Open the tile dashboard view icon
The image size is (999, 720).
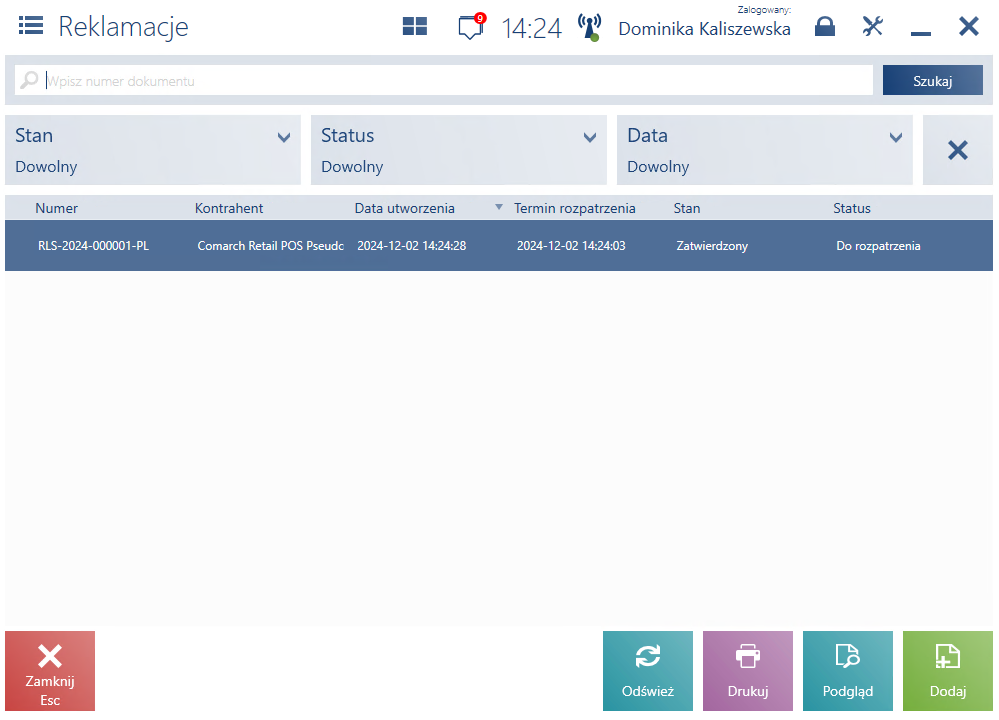click(415, 26)
